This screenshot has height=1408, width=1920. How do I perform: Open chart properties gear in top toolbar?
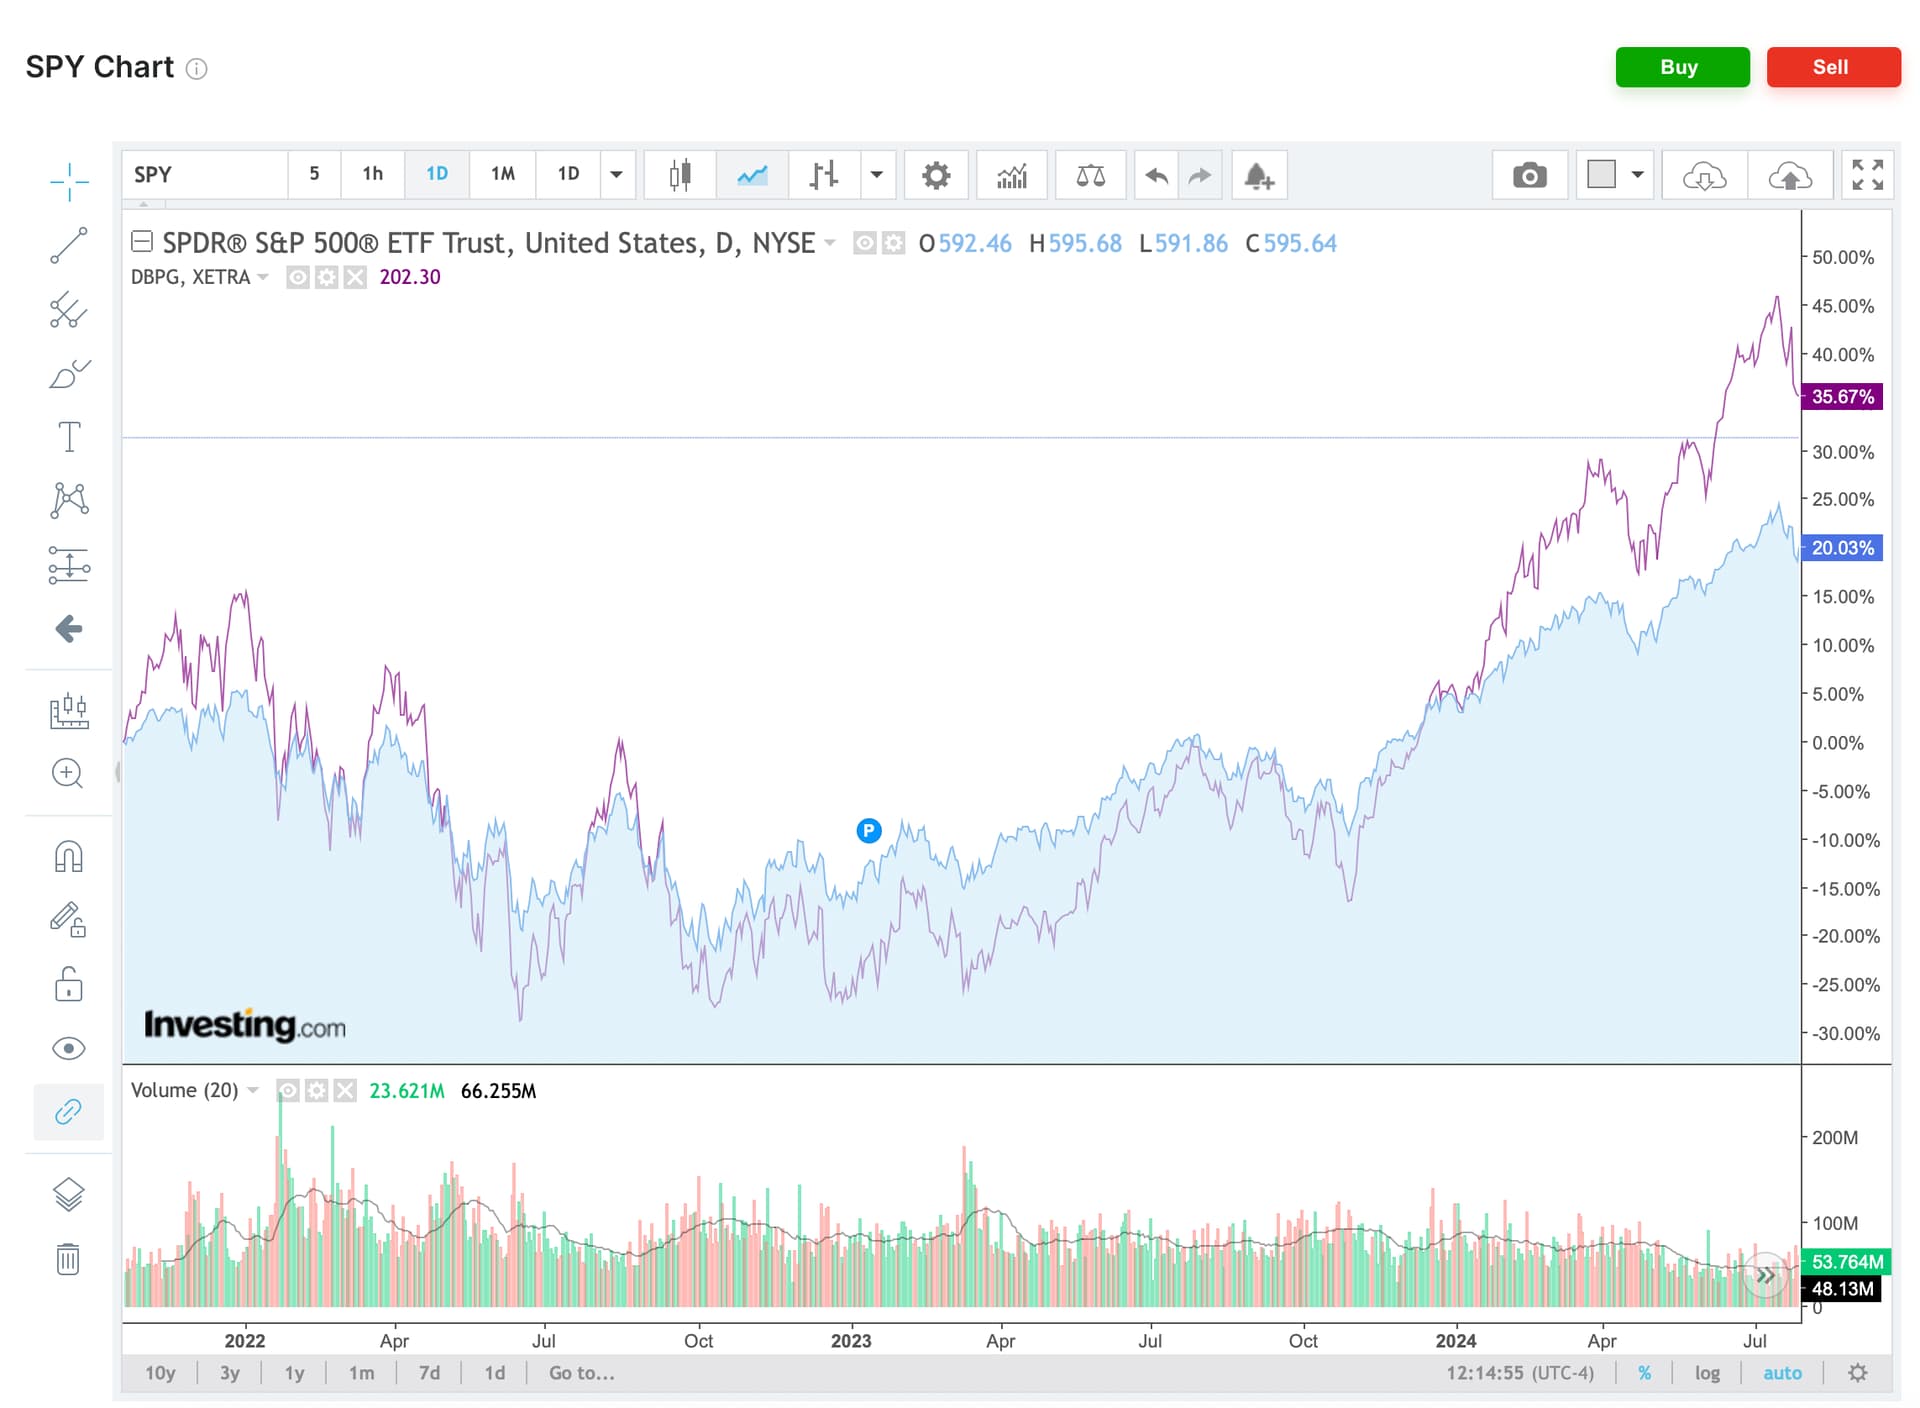tap(936, 175)
